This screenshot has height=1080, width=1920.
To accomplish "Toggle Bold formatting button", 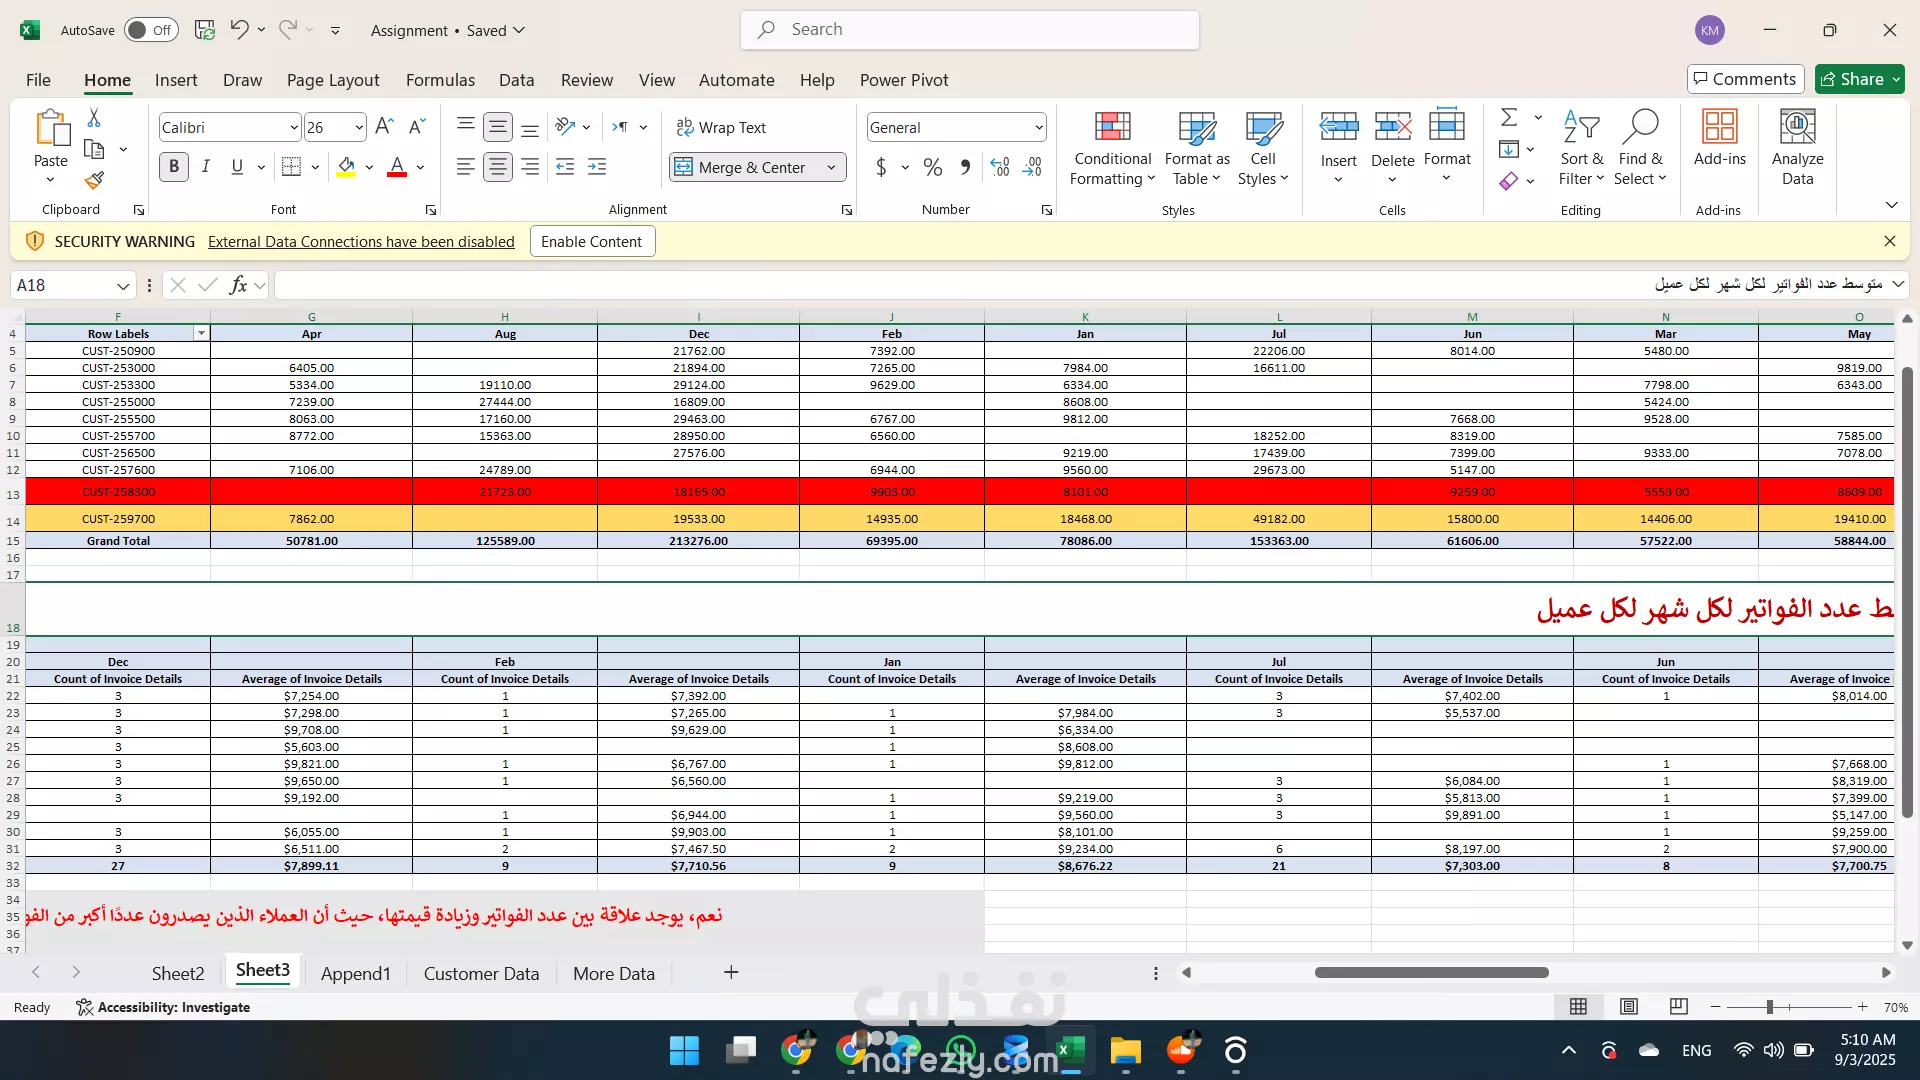I will (x=174, y=167).
